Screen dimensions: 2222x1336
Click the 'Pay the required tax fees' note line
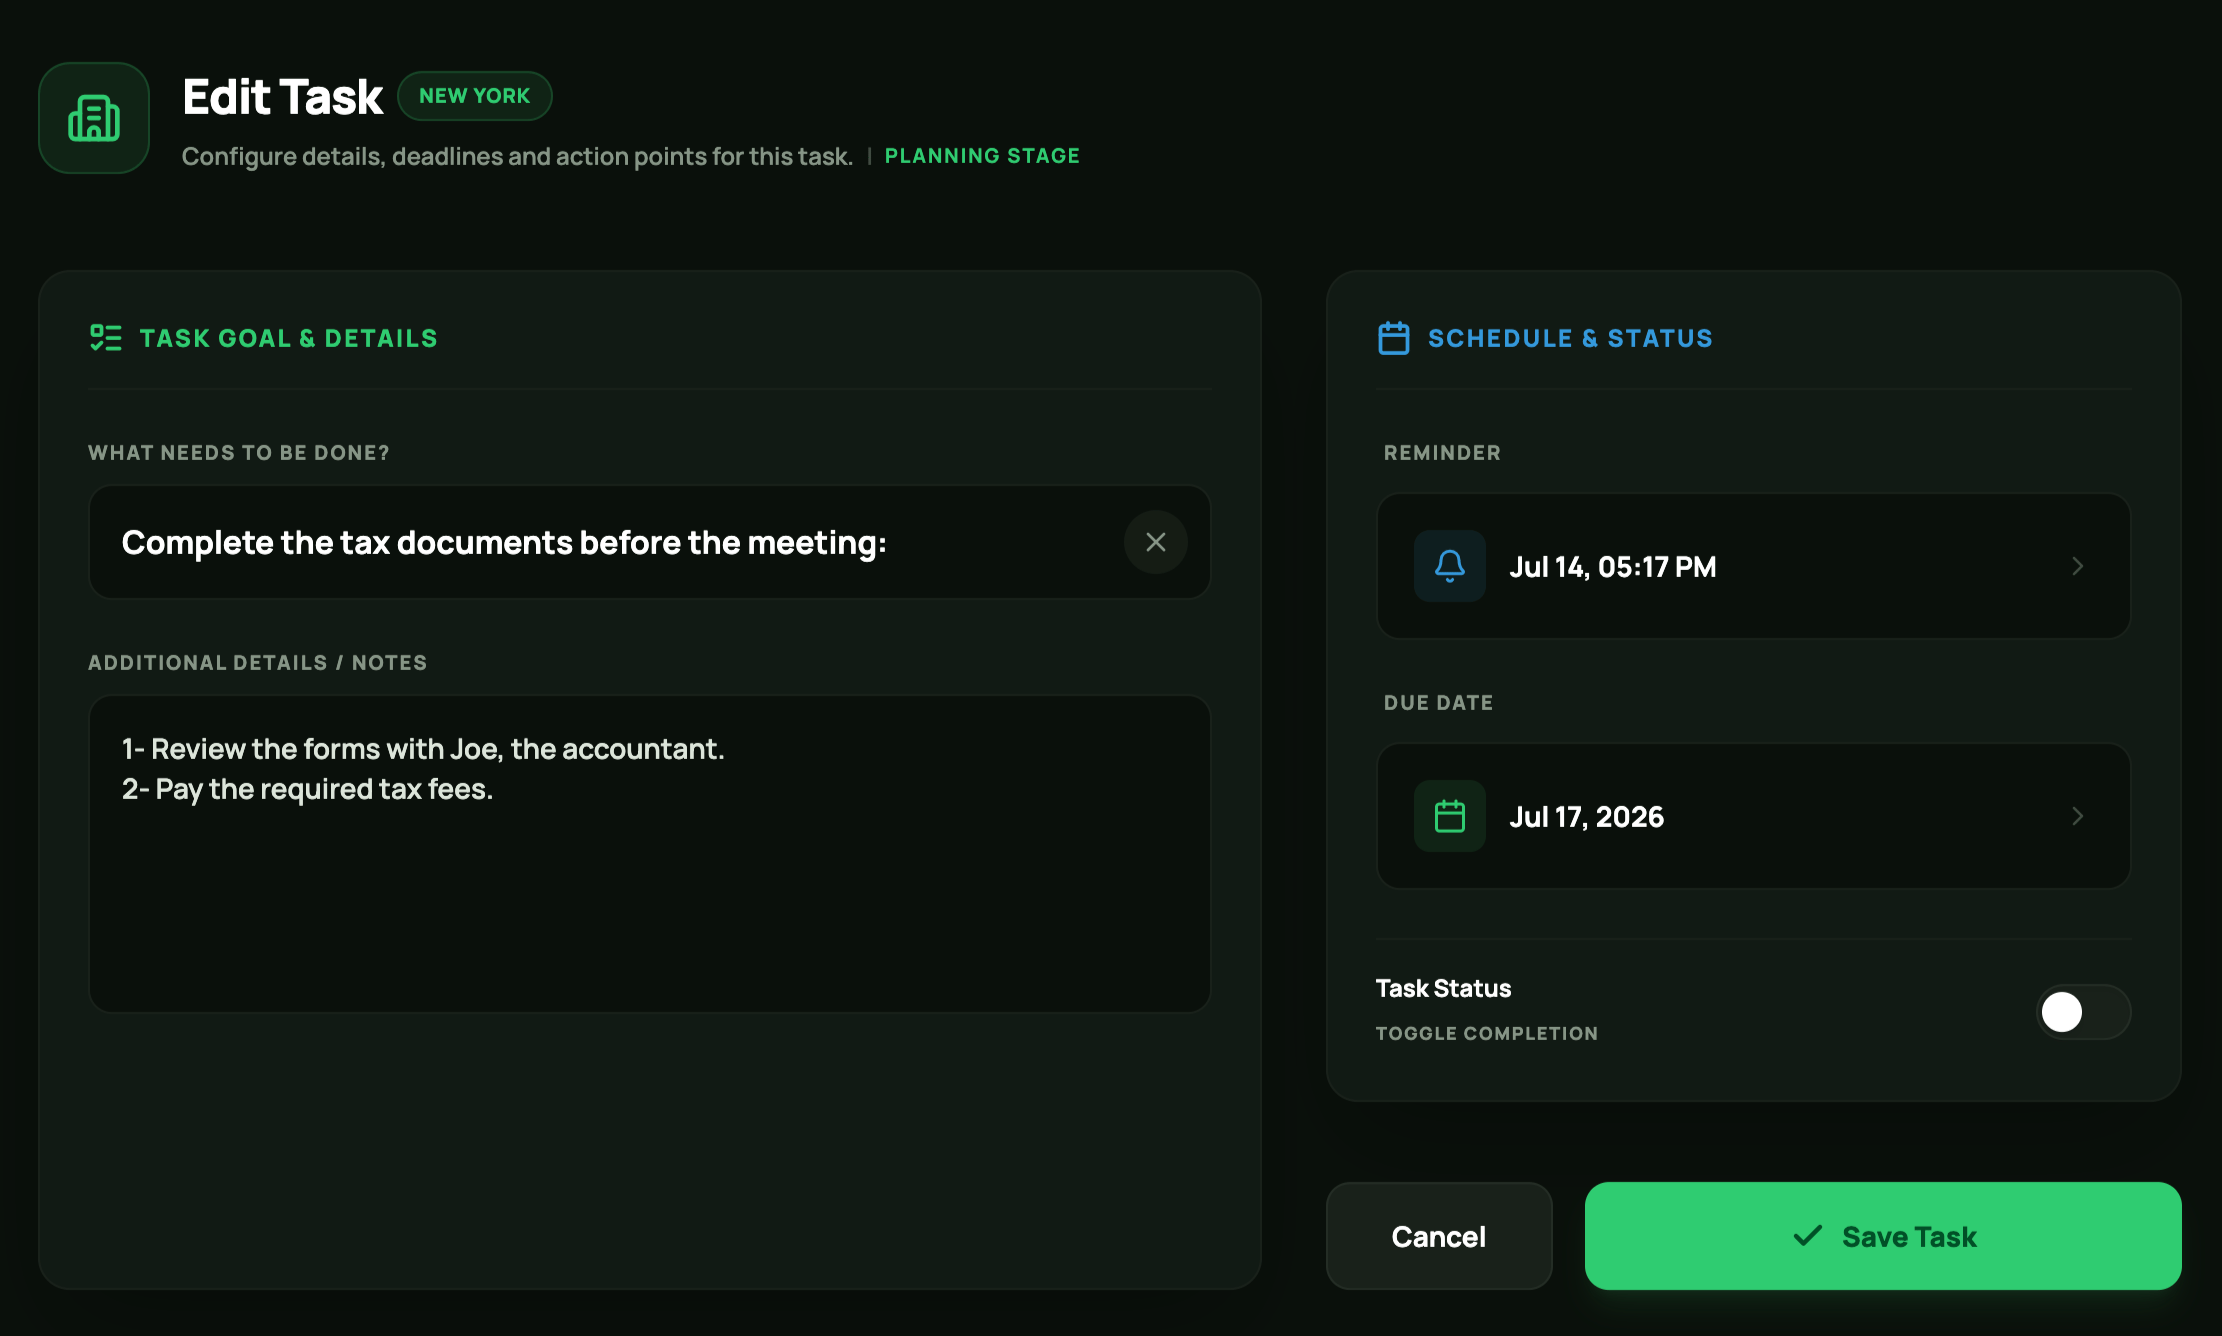coord(307,790)
